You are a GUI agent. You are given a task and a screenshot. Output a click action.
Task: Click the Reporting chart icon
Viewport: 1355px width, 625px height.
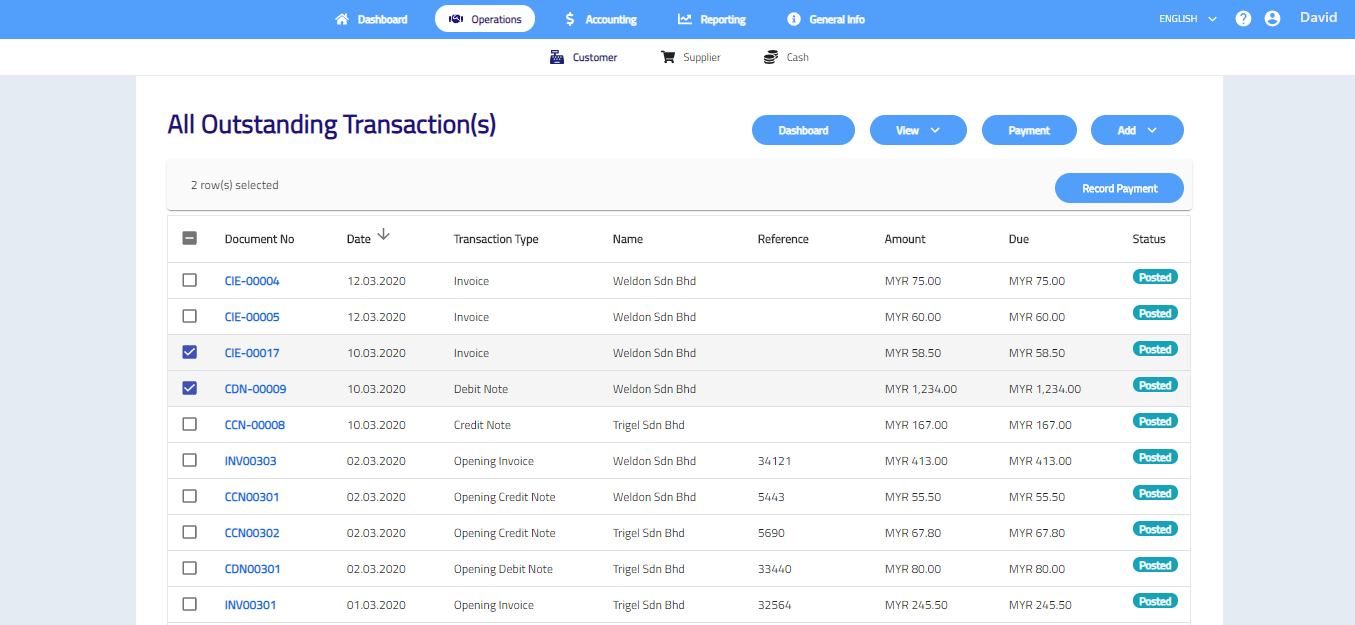(x=685, y=19)
